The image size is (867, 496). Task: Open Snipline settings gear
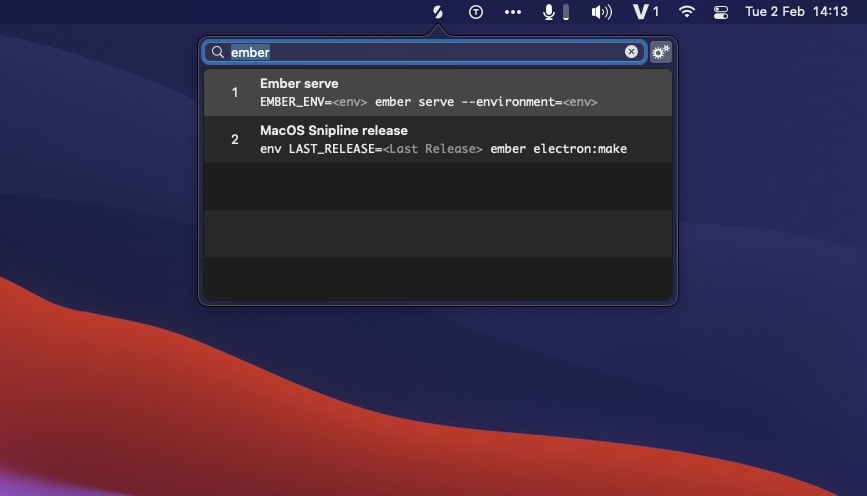(660, 52)
